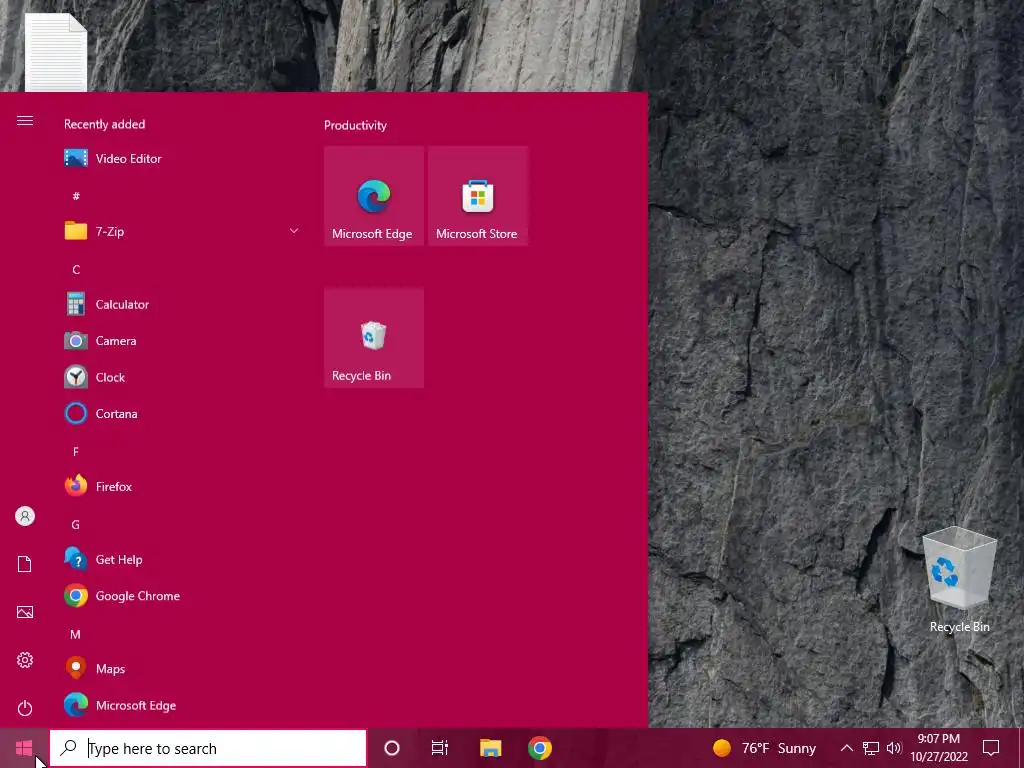This screenshot has width=1024, height=768.
Task: Open Settings gear in Start sidebar
Action: [25, 660]
